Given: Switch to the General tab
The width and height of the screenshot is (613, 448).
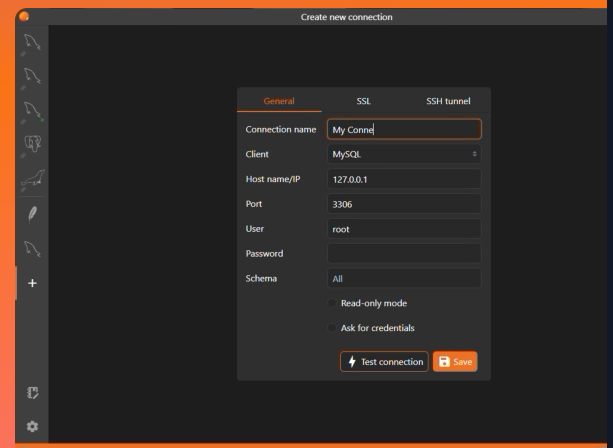Looking at the screenshot, I should tap(279, 101).
